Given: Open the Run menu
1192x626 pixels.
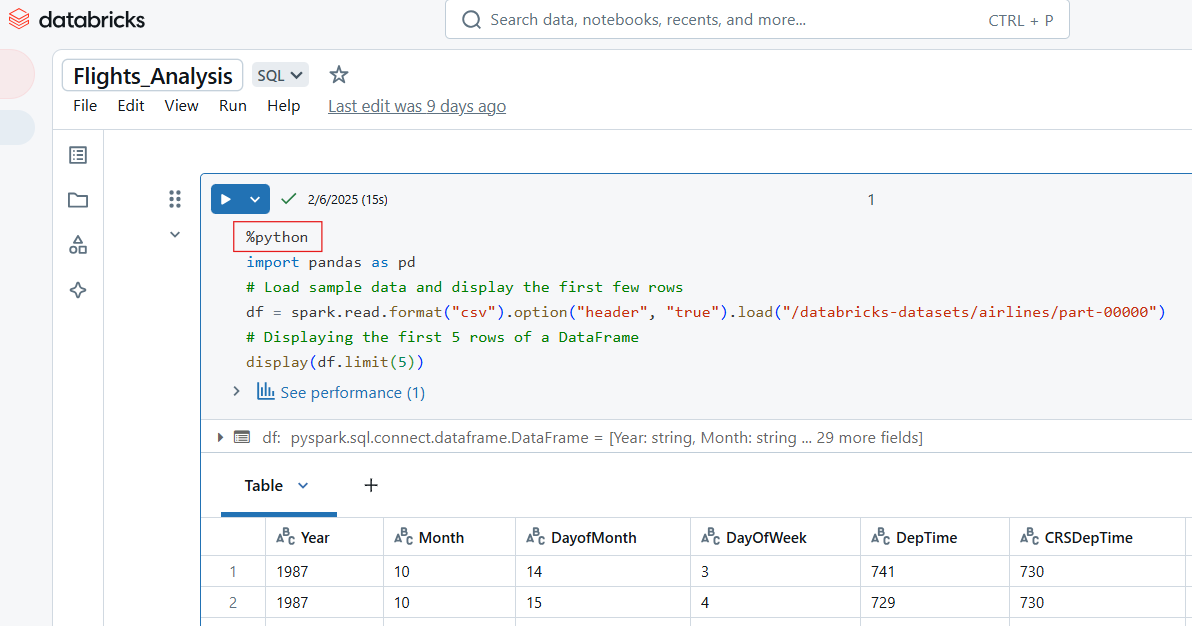Looking at the screenshot, I should tap(233, 106).
